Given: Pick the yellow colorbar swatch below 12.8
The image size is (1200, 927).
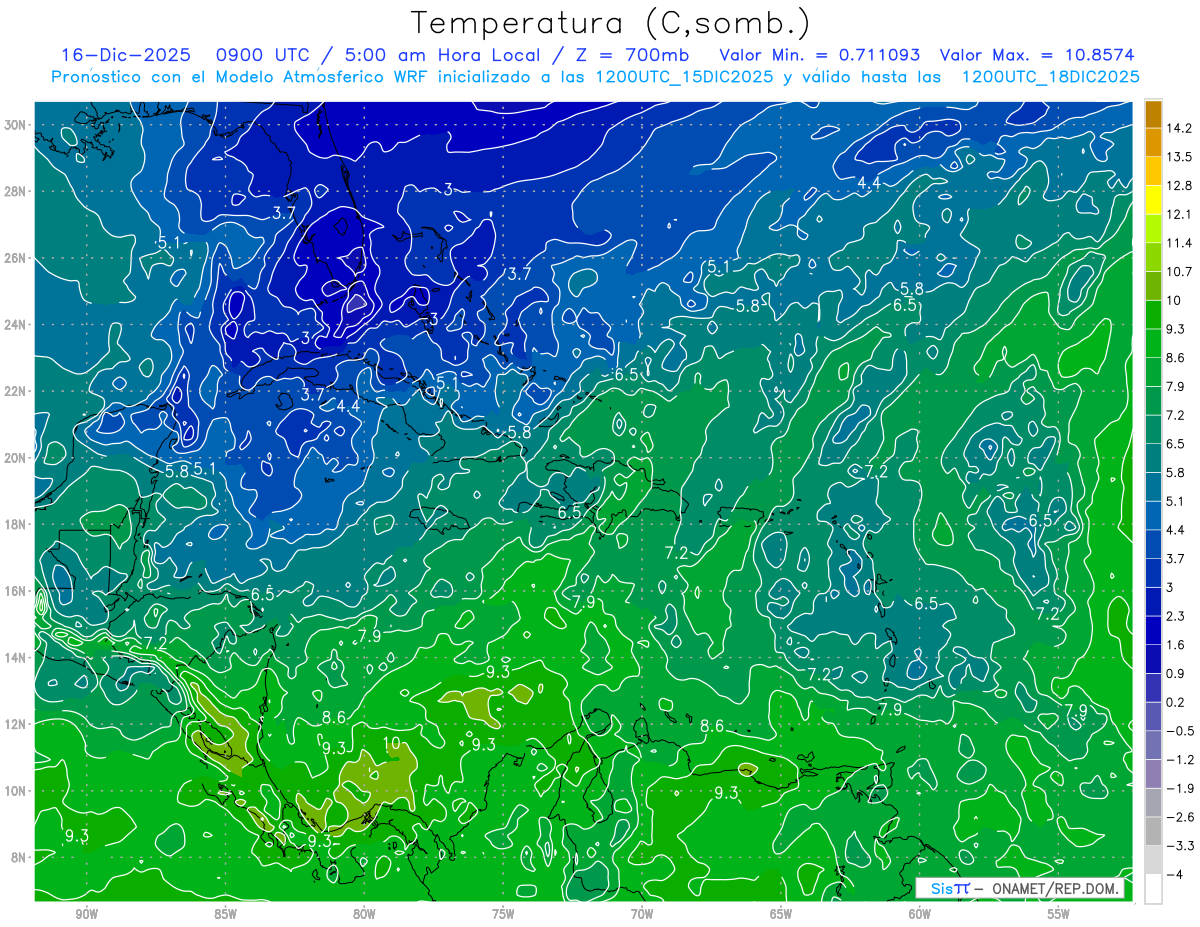Looking at the screenshot, I should point(1153,199).
